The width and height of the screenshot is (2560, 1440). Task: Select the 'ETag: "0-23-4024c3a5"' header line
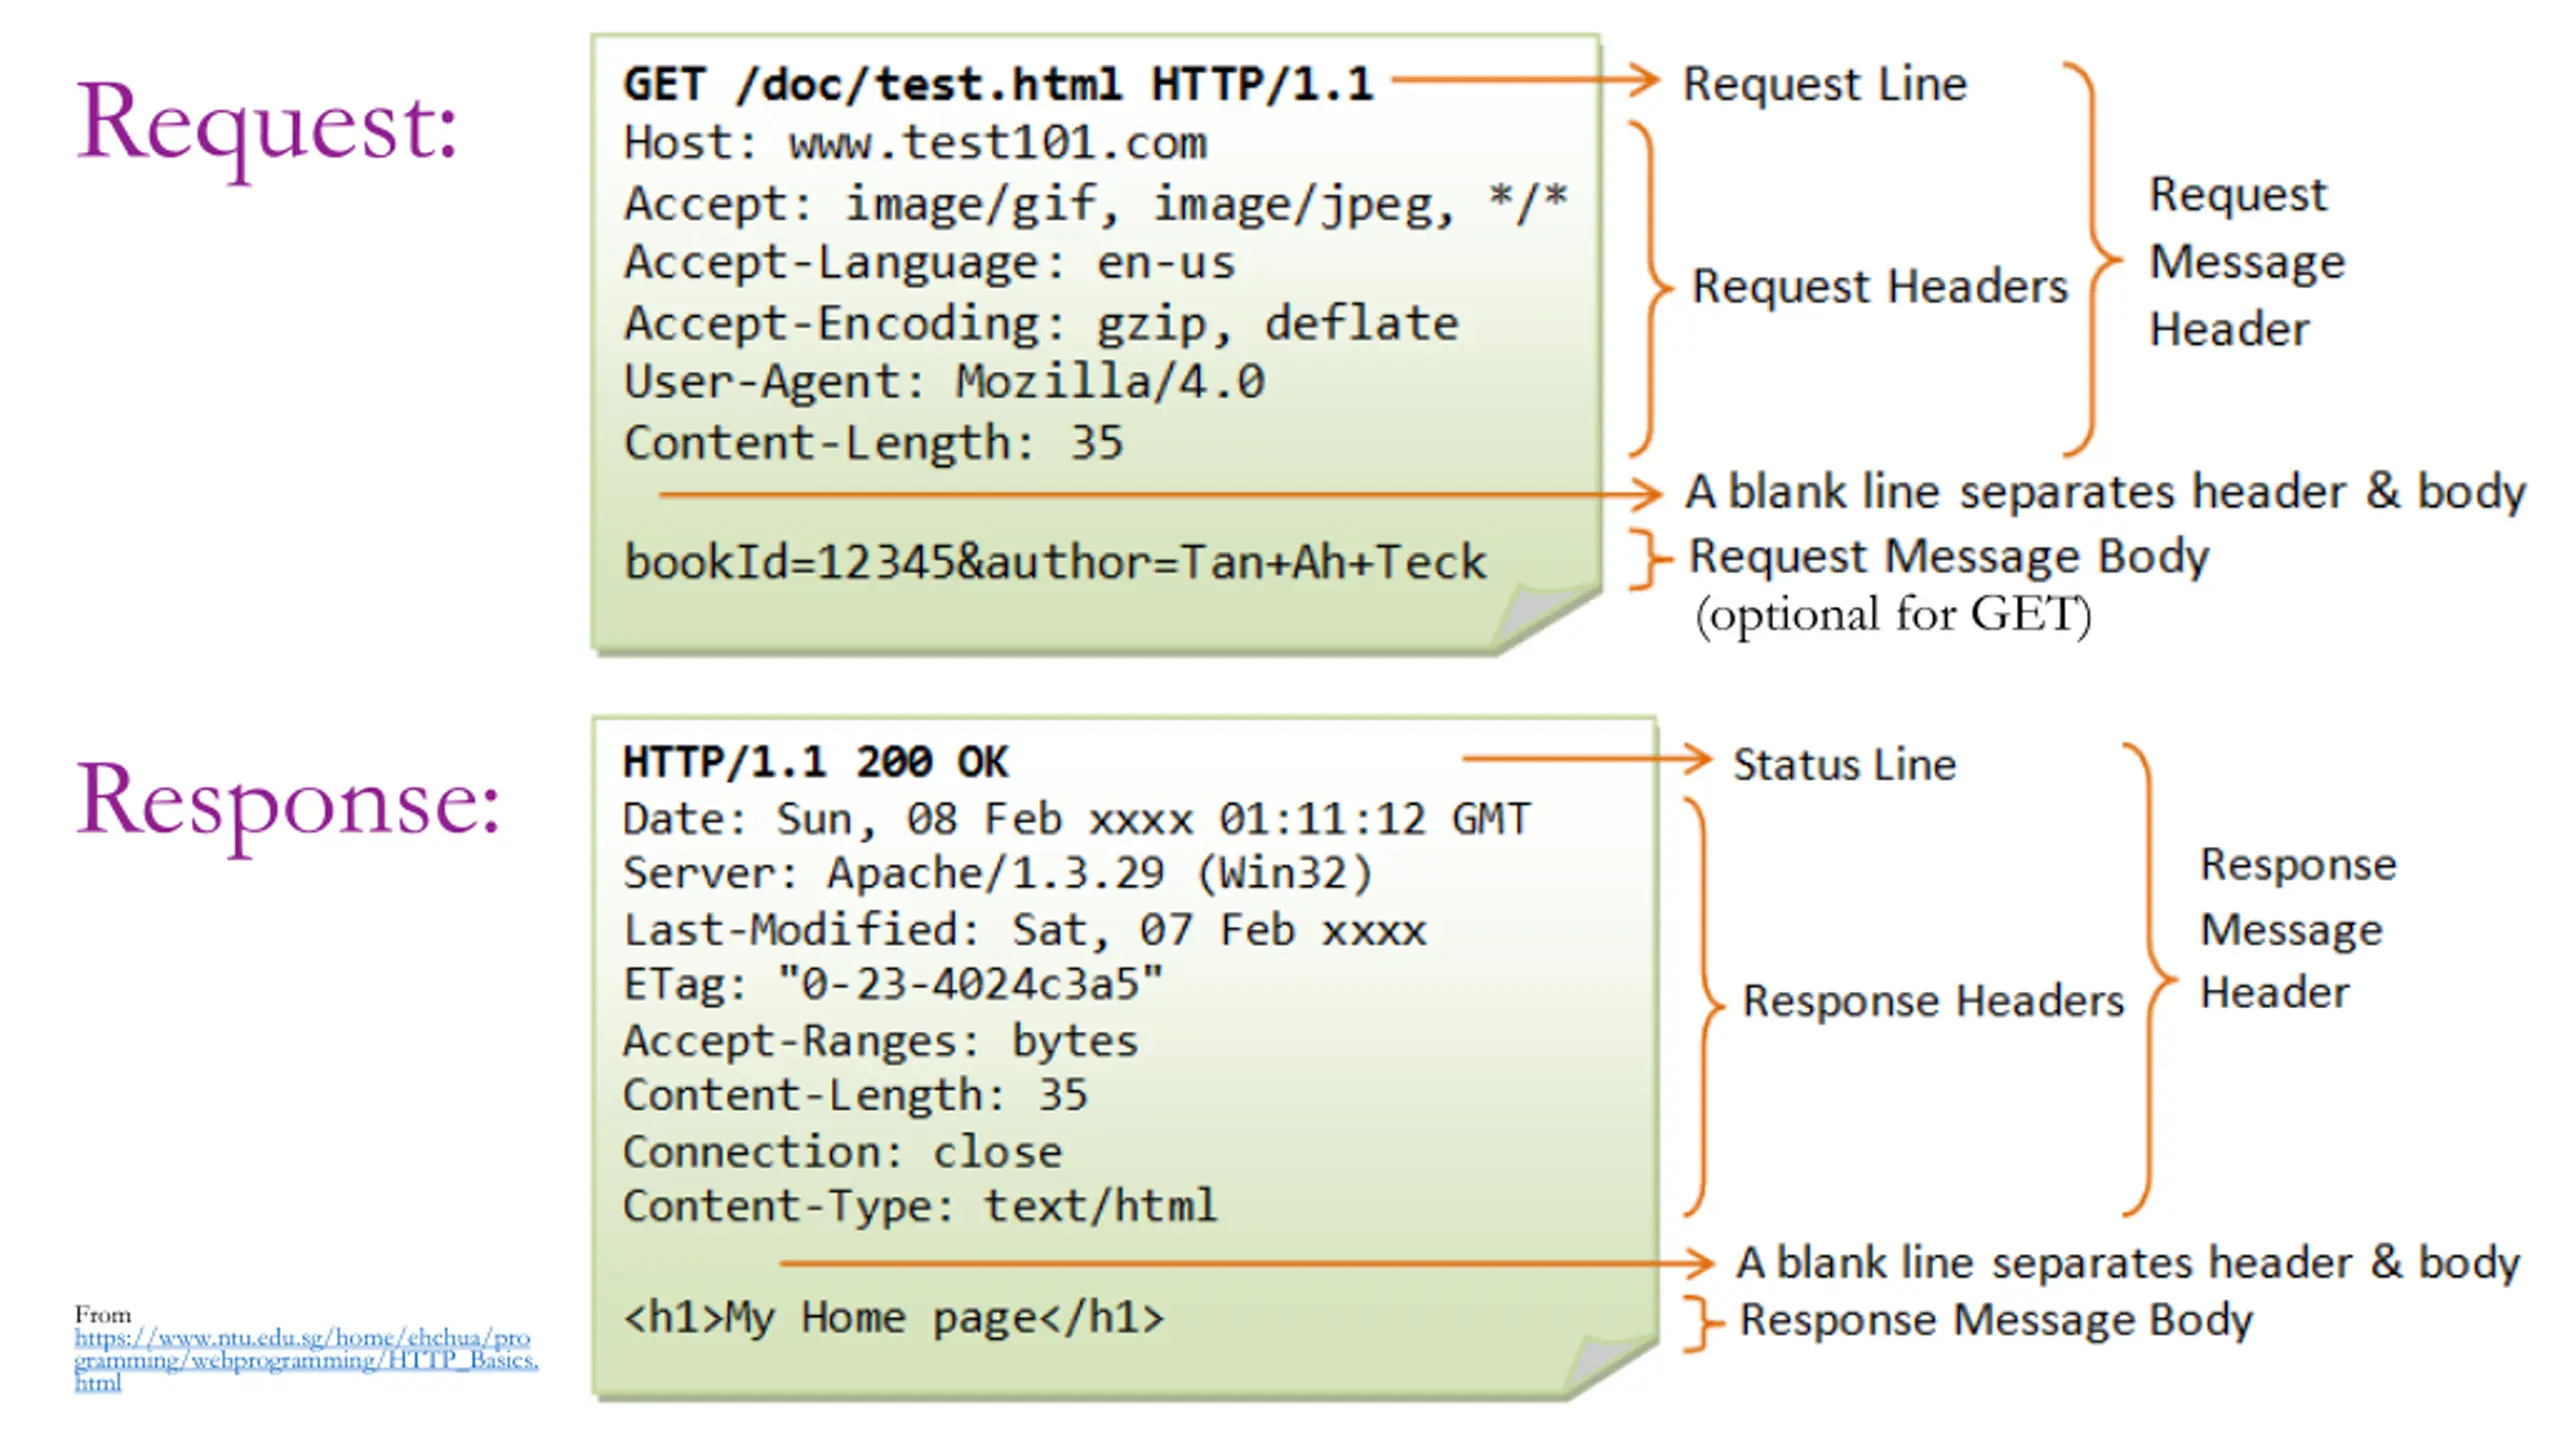(893, 985)
